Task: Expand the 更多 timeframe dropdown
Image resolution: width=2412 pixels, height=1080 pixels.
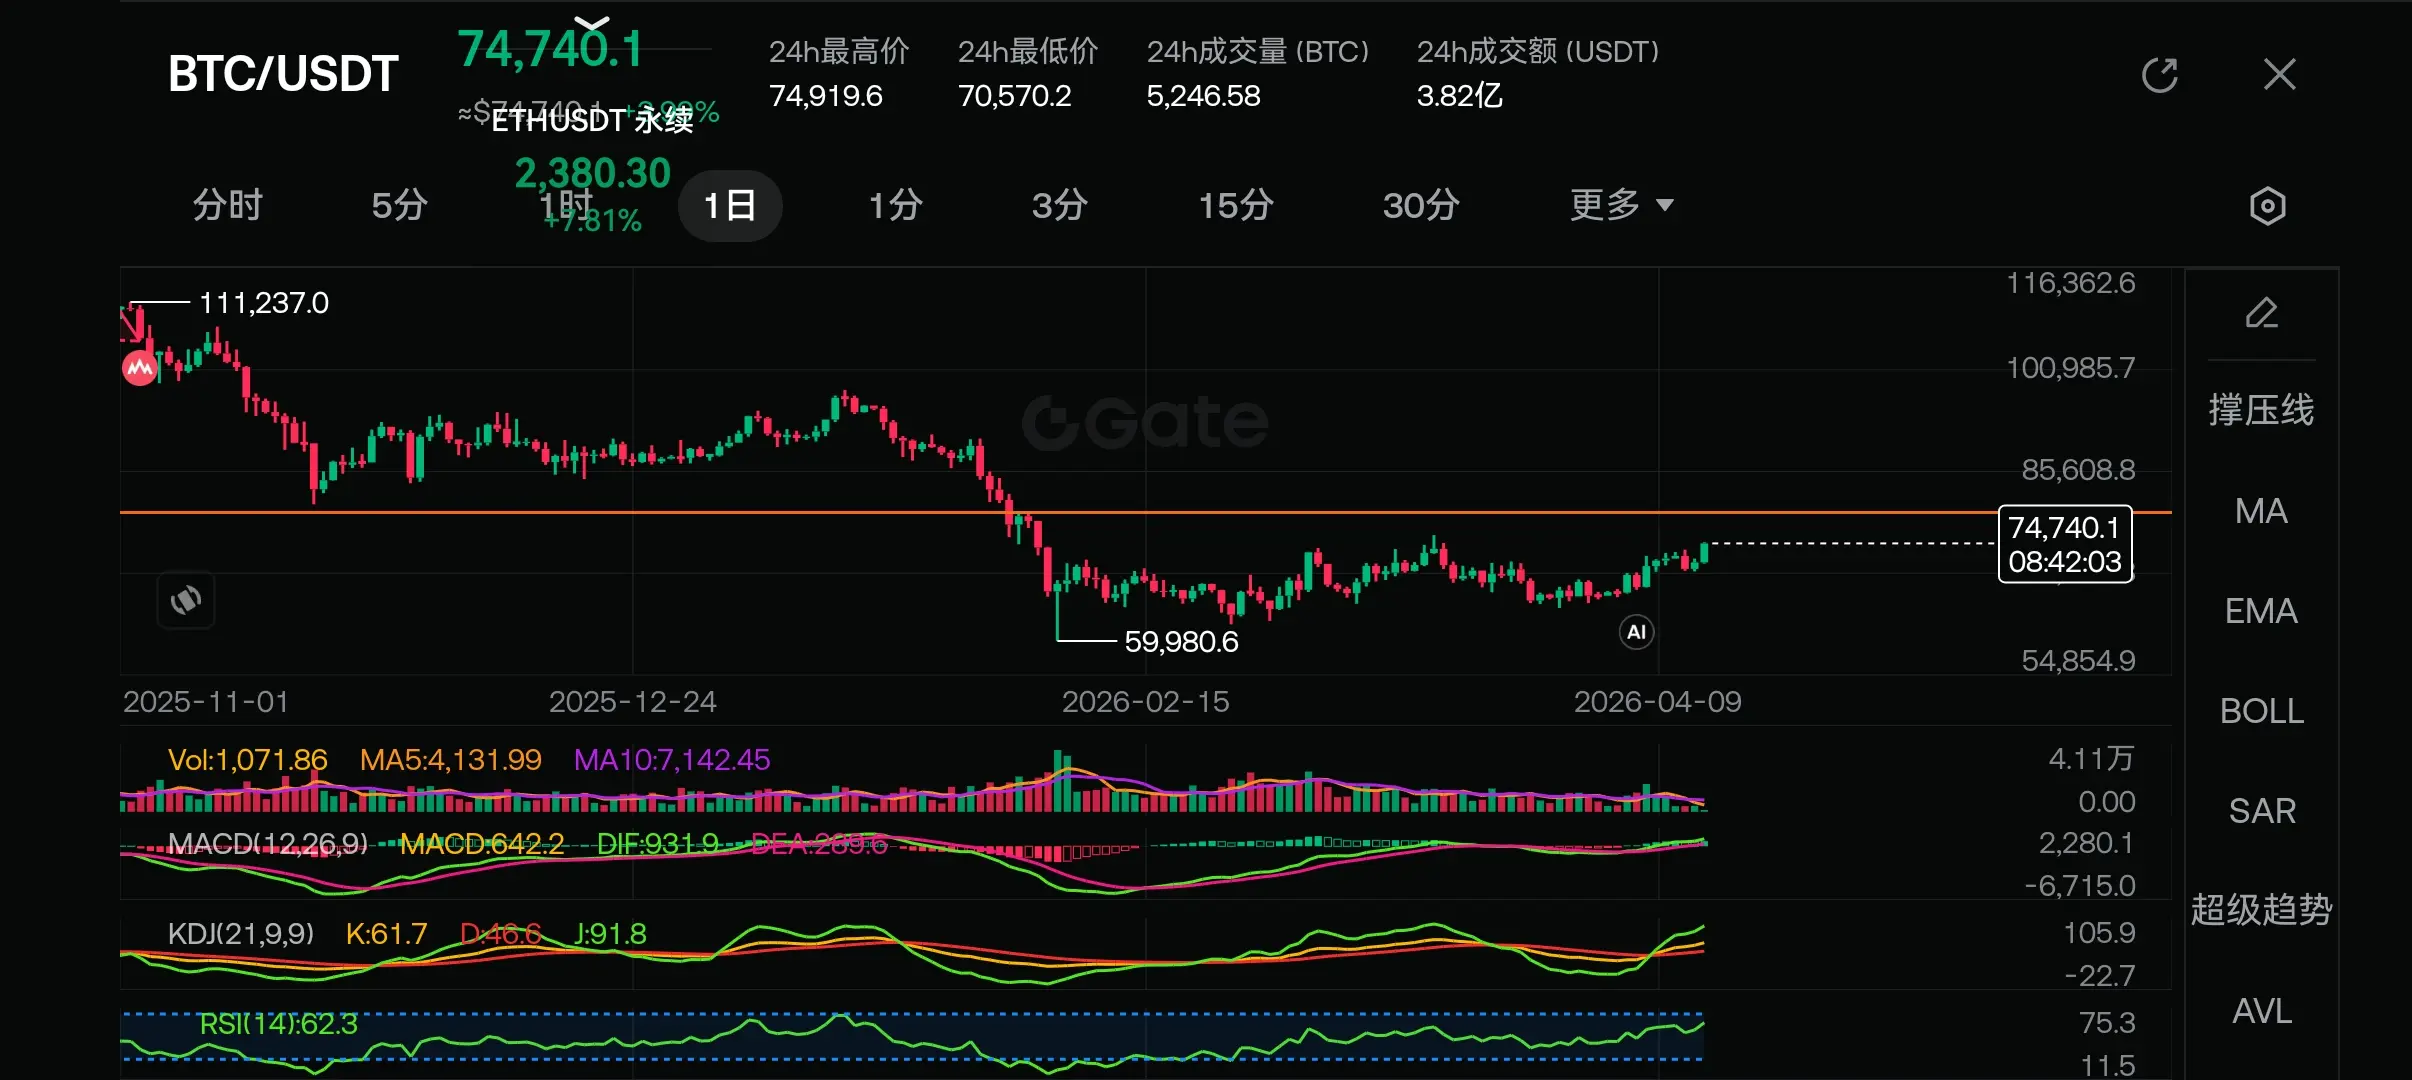Action: point(1621,205)
